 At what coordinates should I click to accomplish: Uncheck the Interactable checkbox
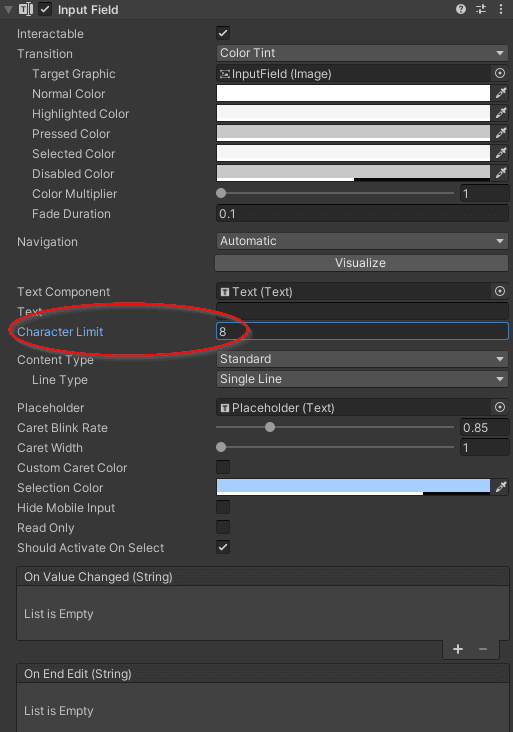223,33
